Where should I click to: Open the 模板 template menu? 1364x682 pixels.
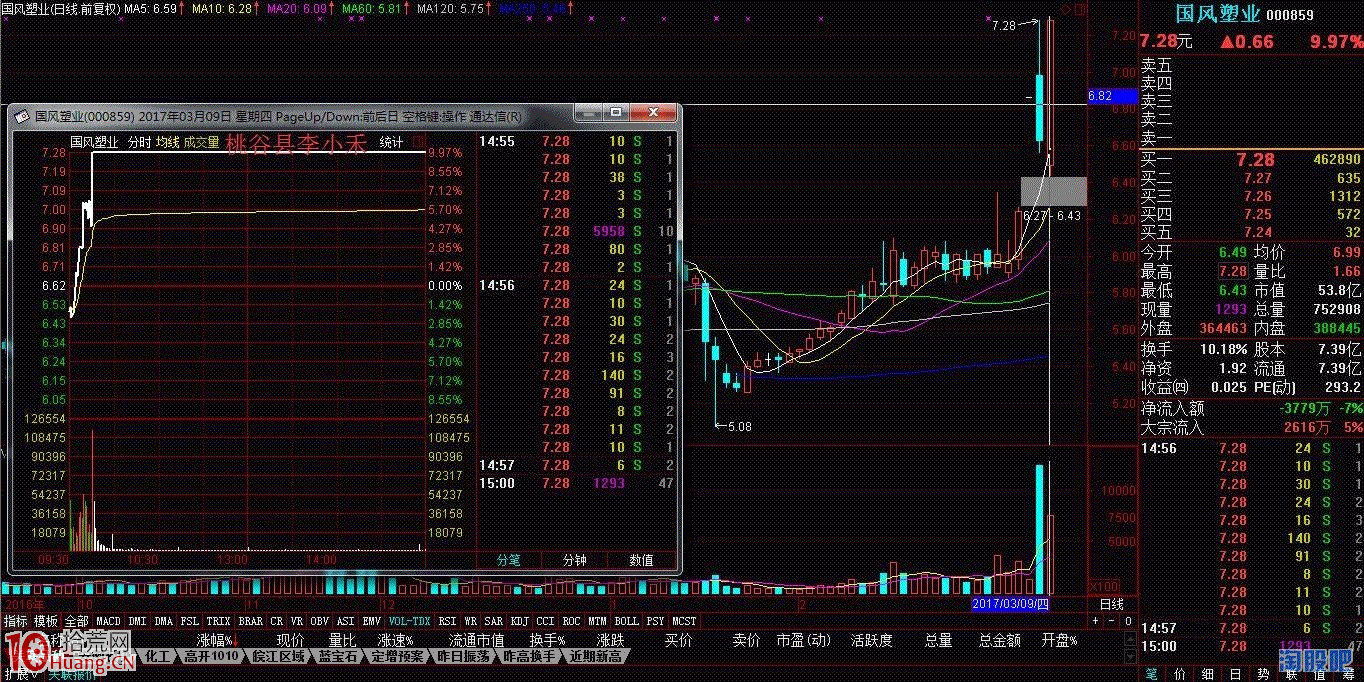coord(46,621)
